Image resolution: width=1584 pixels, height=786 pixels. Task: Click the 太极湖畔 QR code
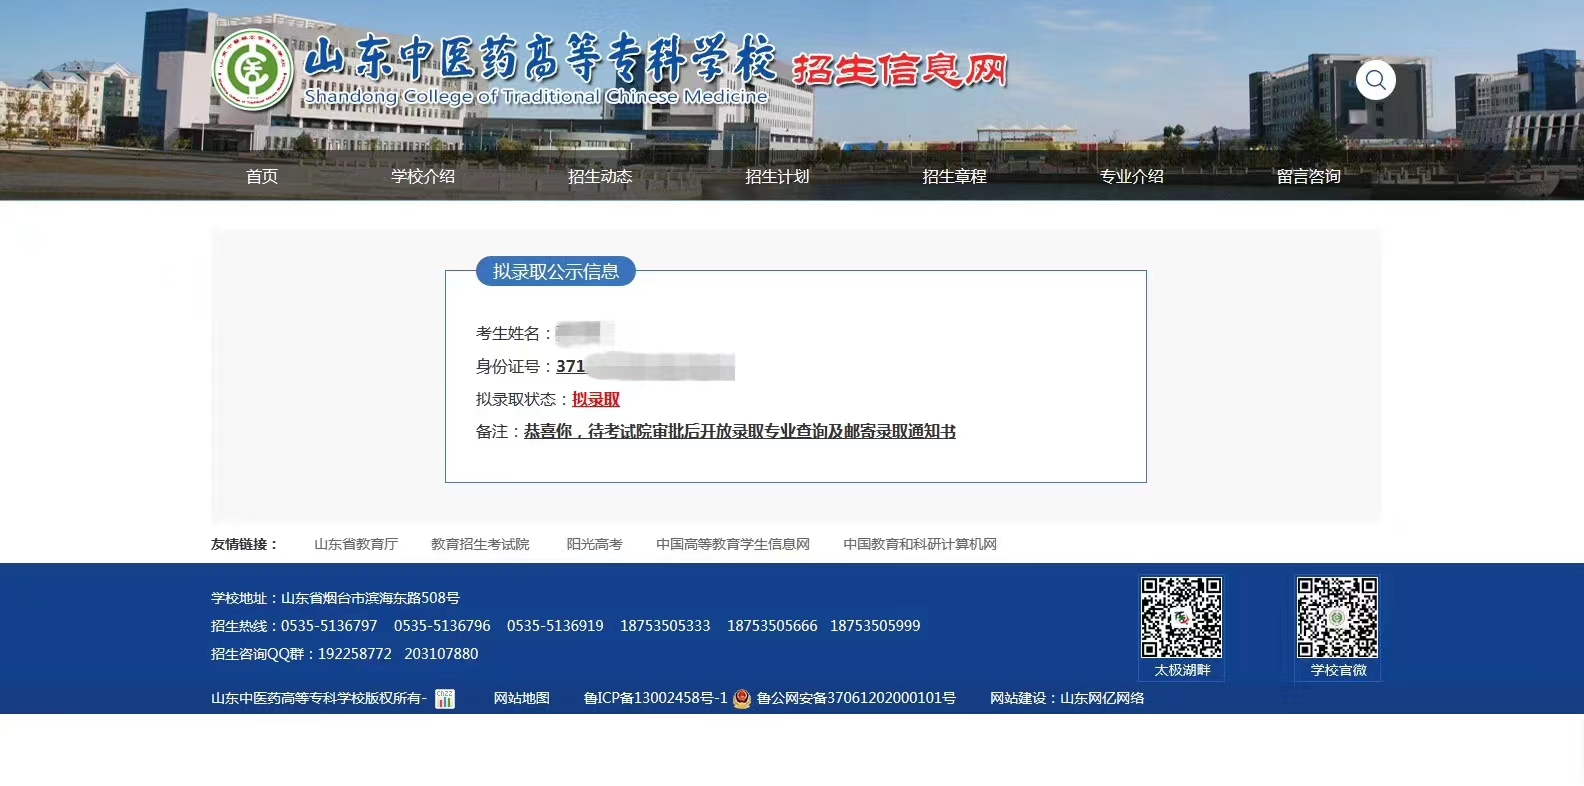(x=1182, y=618)
